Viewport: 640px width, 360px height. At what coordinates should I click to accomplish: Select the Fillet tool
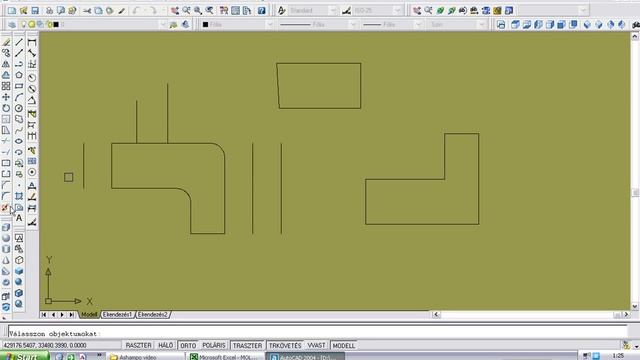6,196
